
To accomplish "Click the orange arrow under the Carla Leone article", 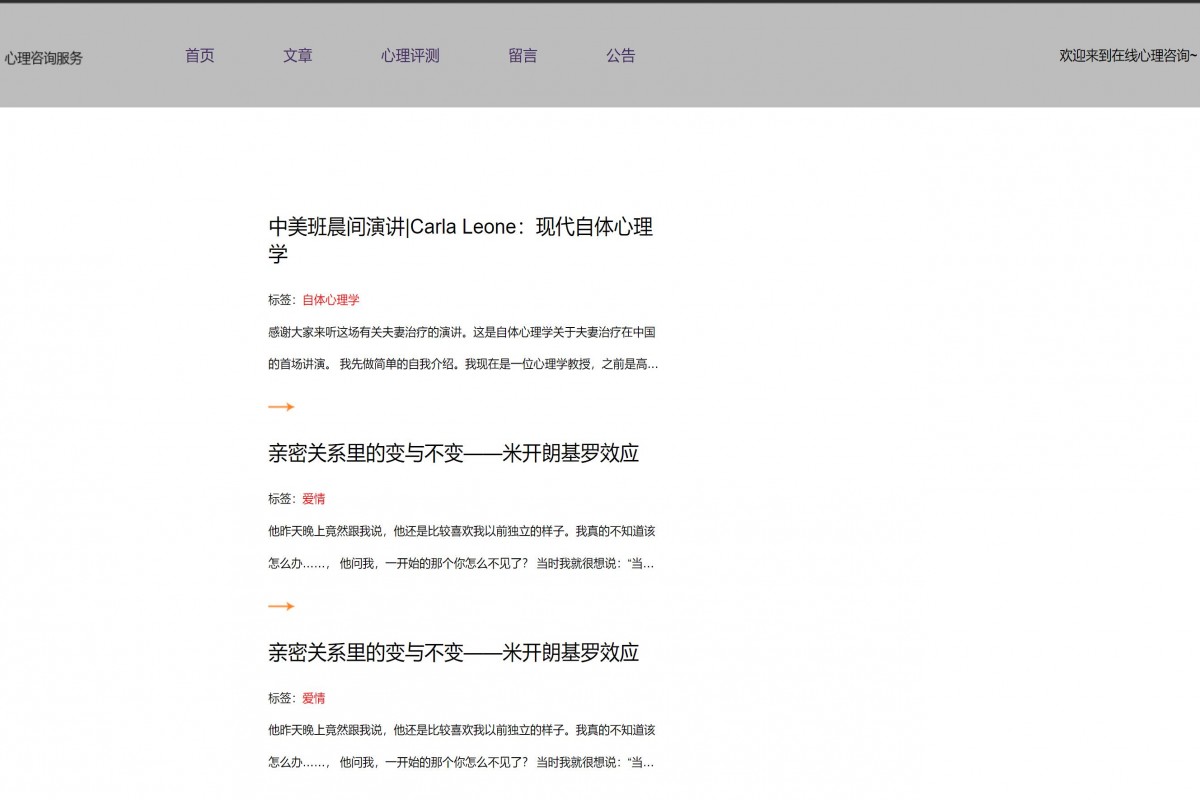I will tap(281, 407).
